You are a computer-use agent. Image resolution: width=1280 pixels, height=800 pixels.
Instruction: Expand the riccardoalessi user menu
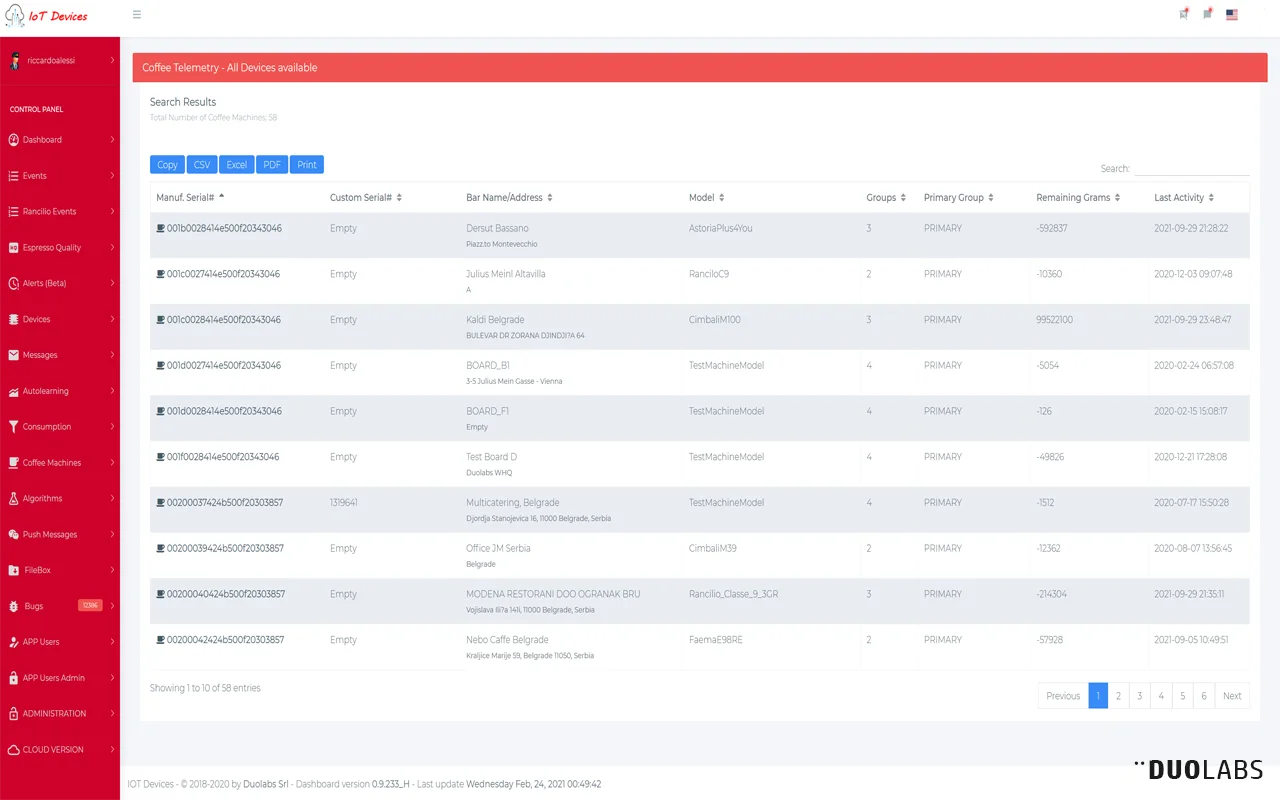tap(111, 61)
